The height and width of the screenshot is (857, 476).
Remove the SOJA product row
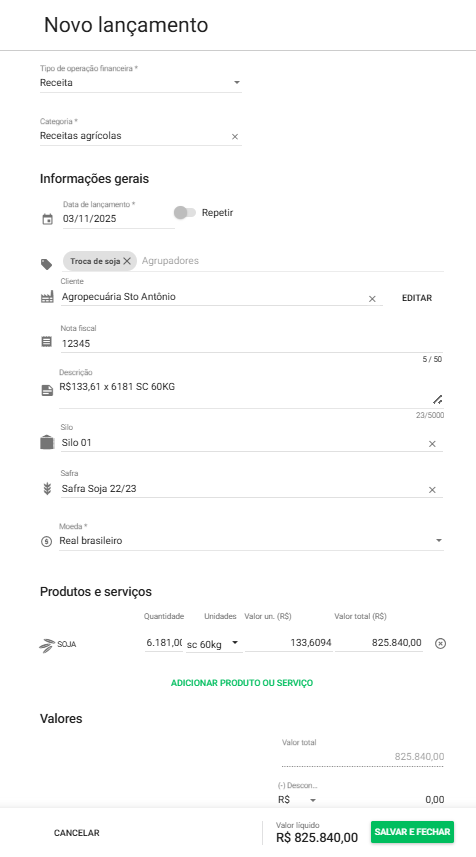[x=440, y=643]
